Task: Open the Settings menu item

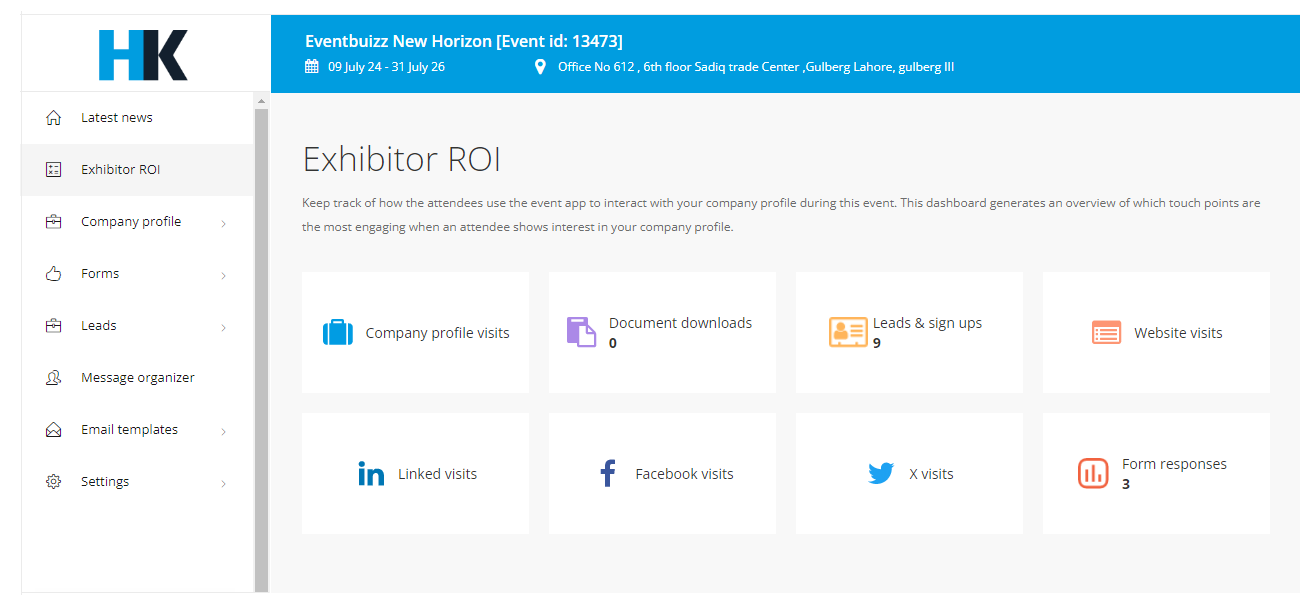Action: click(138, 482)
